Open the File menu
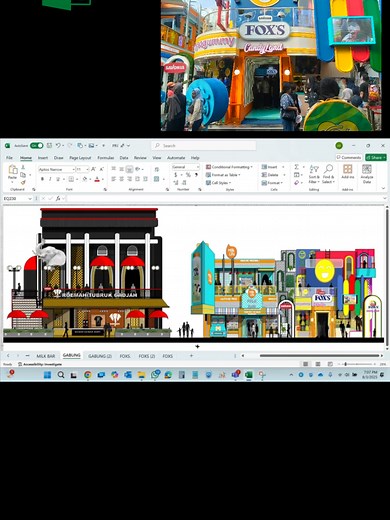Screen dimensions: 390x520 9,158
